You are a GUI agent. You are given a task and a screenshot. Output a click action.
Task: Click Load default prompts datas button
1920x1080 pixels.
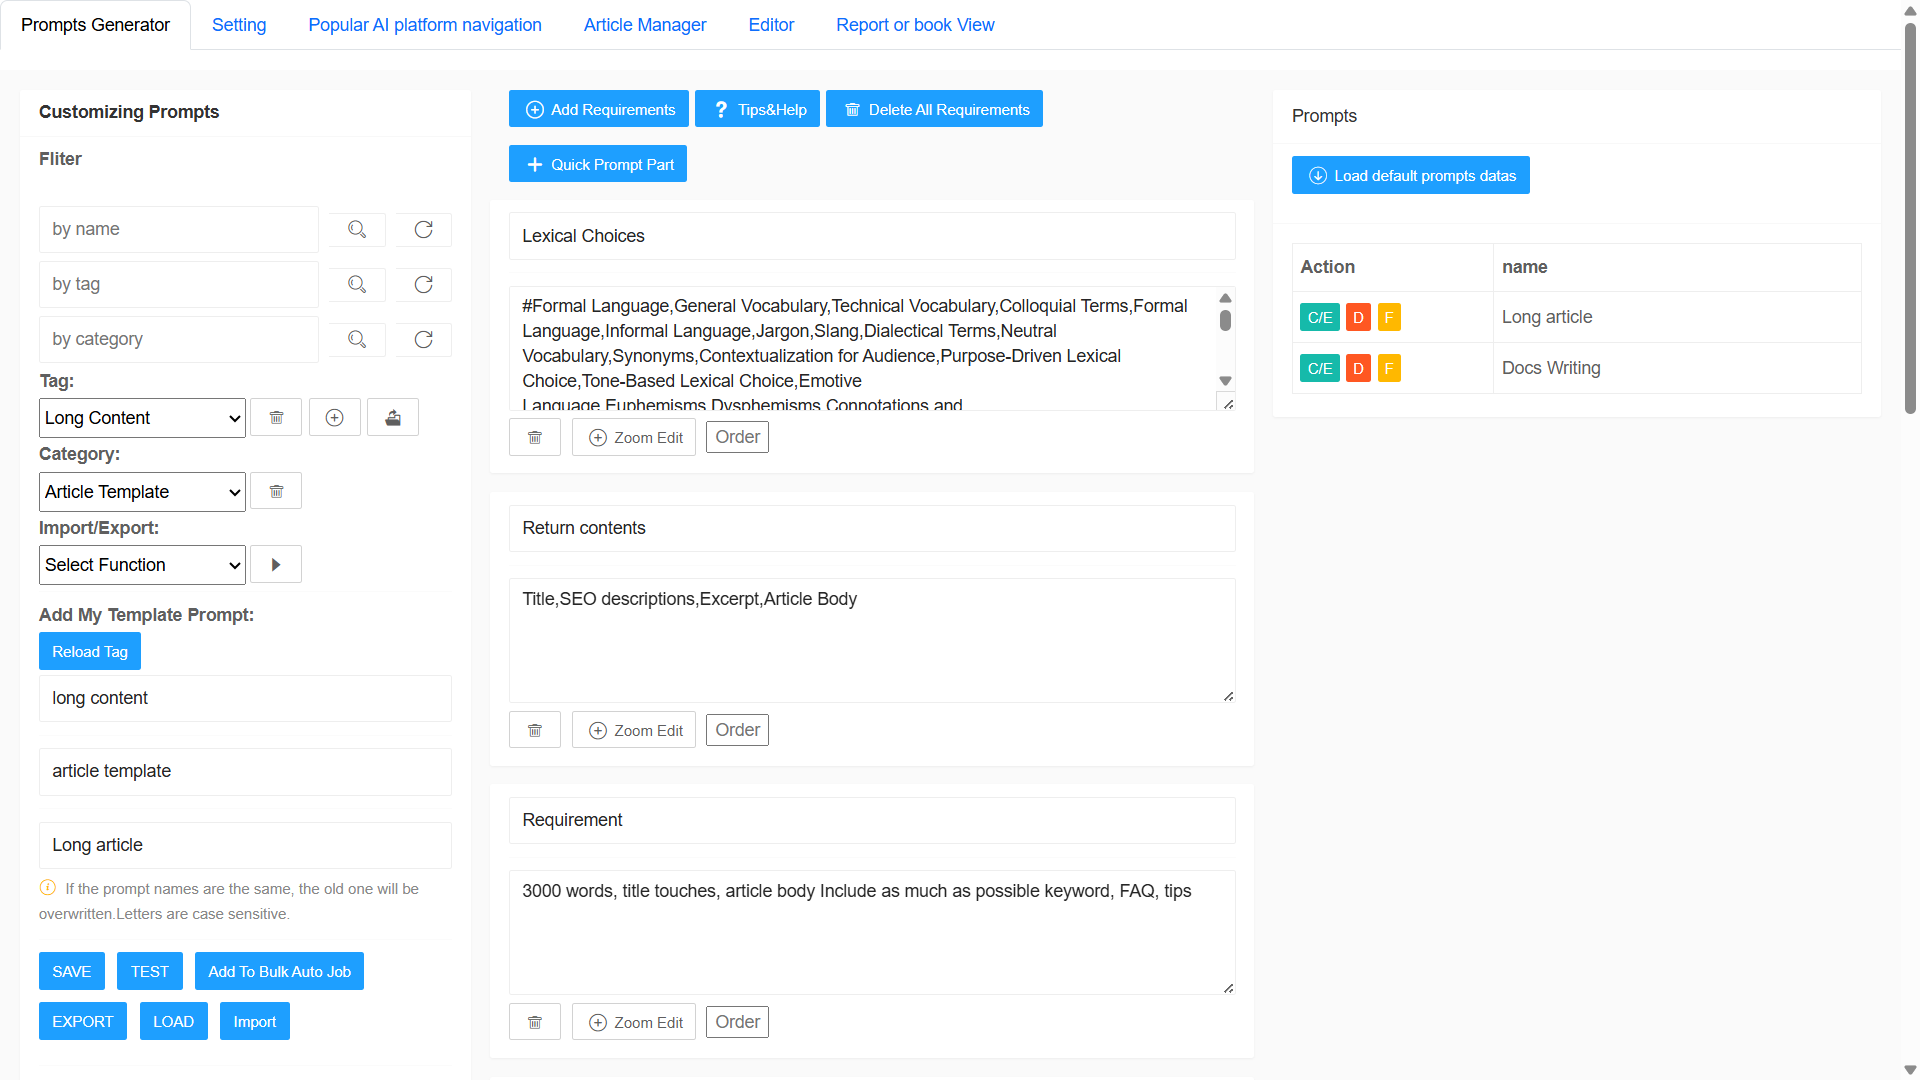(1410, 175)
